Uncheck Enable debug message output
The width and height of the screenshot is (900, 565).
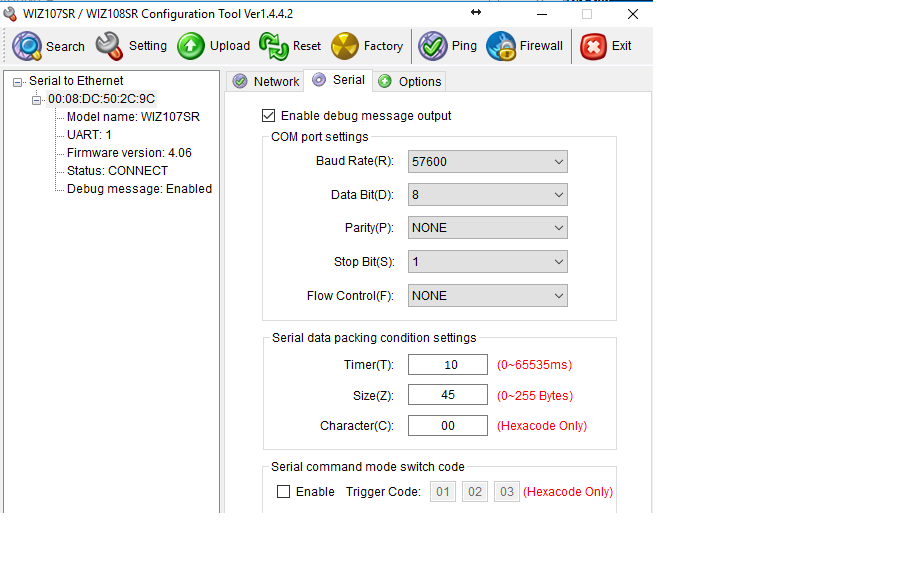coord(269,116)
